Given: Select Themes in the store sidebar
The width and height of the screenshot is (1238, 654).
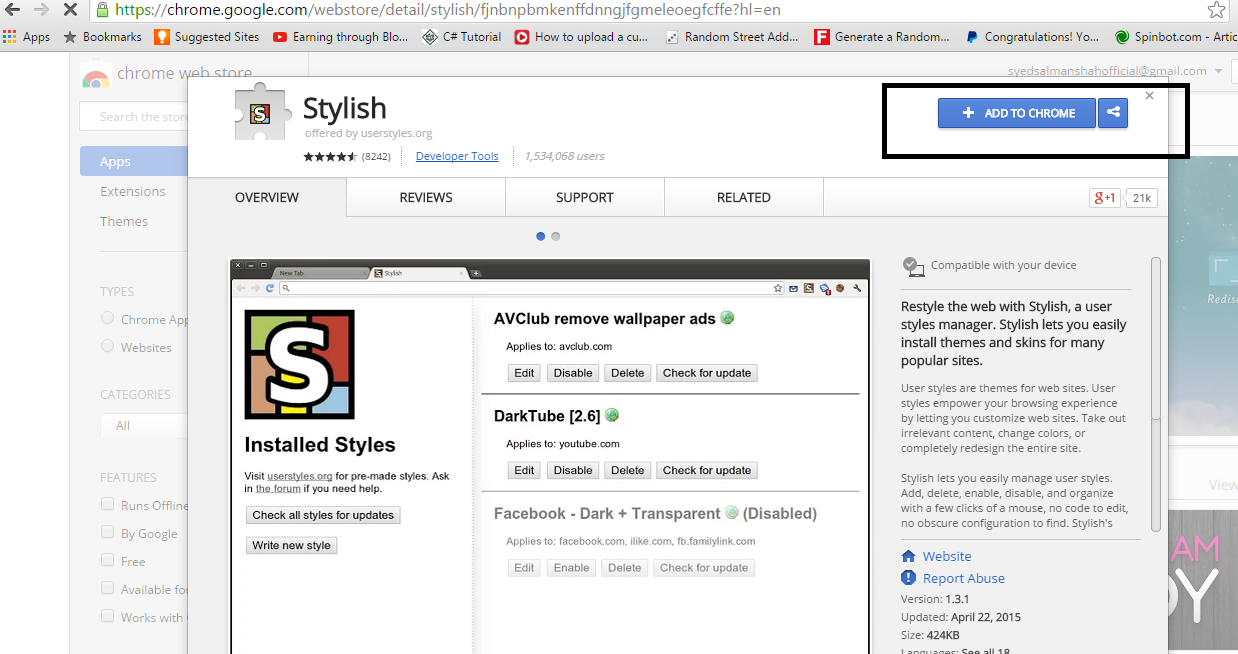Looking at the screenshot, I should pos(124,221).
